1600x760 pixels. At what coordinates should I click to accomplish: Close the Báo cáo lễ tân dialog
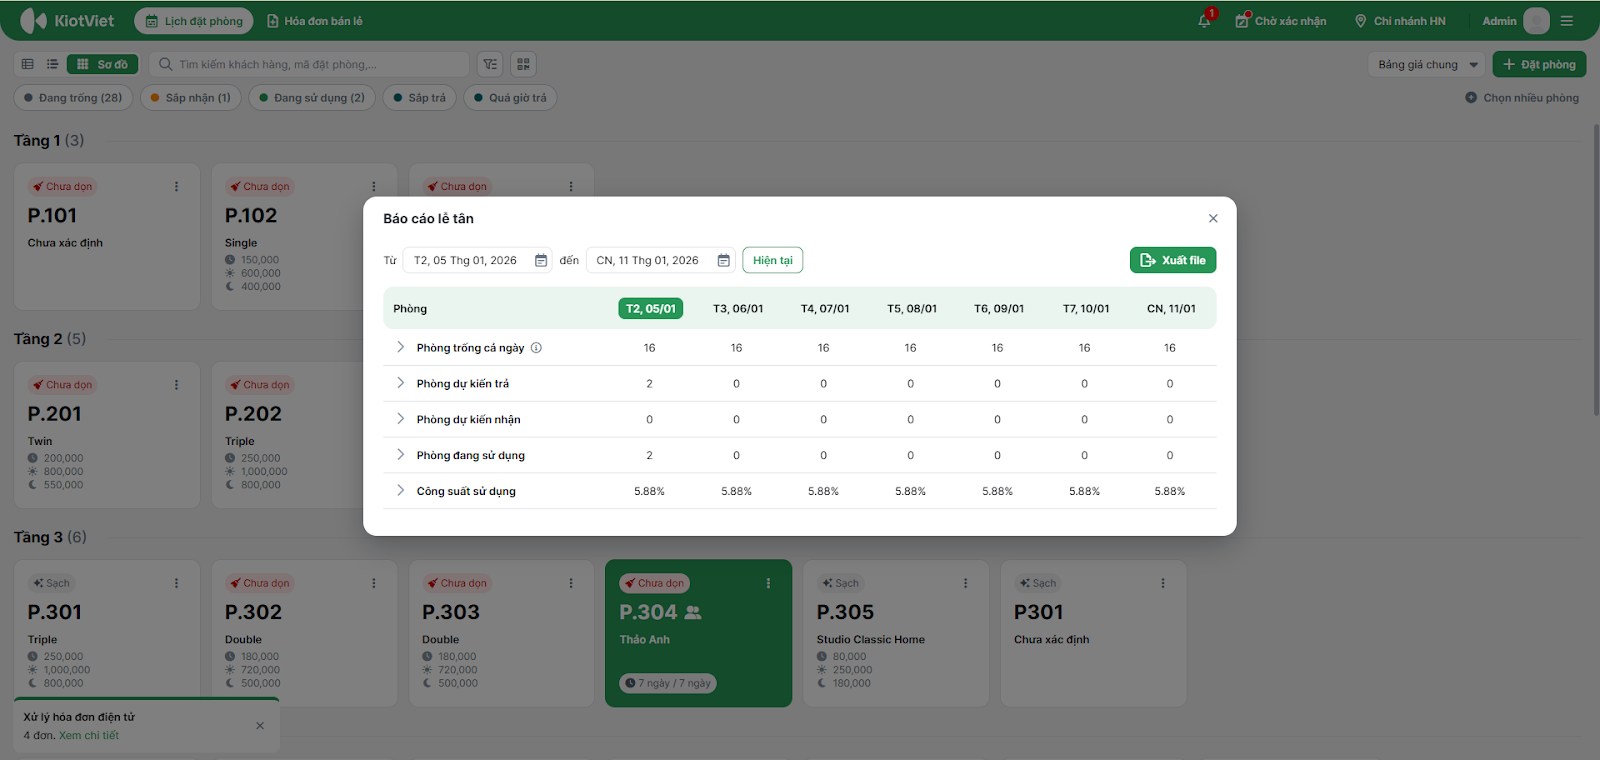click(1213, 218)
